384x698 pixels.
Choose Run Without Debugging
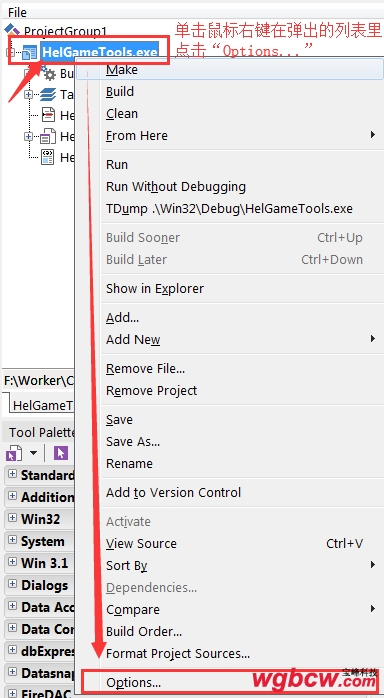pos(176,187)
